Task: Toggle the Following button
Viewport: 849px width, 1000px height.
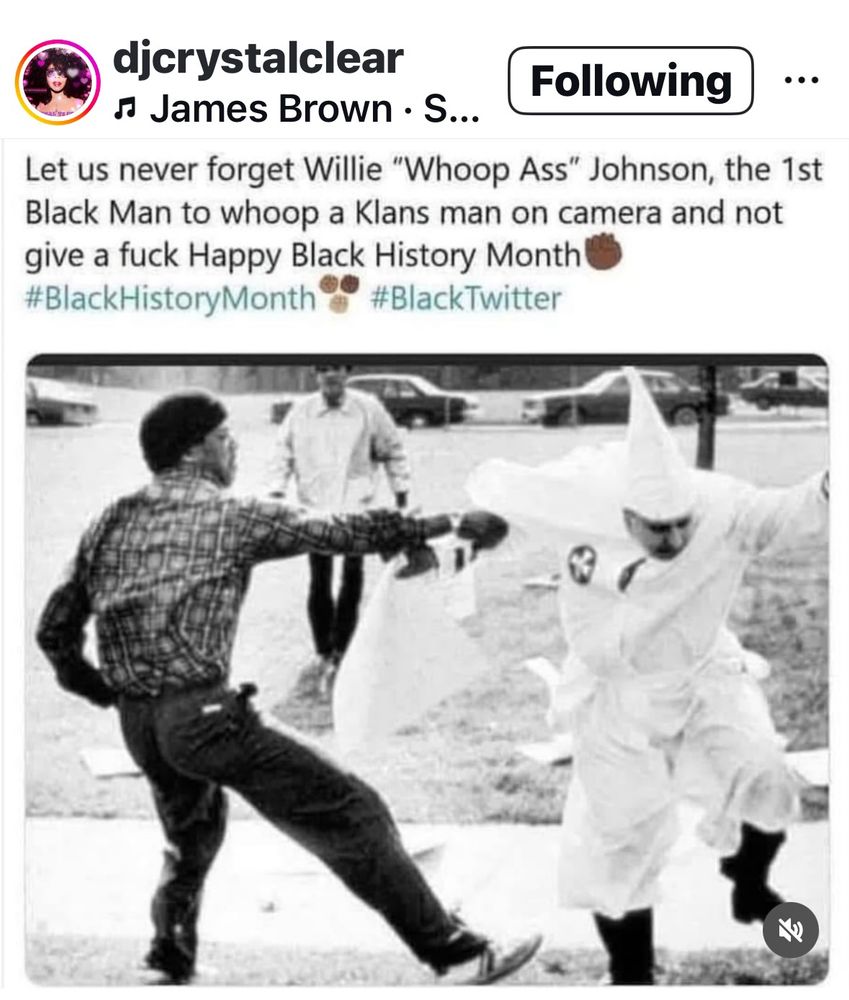Action: click(x=630, y=81)
